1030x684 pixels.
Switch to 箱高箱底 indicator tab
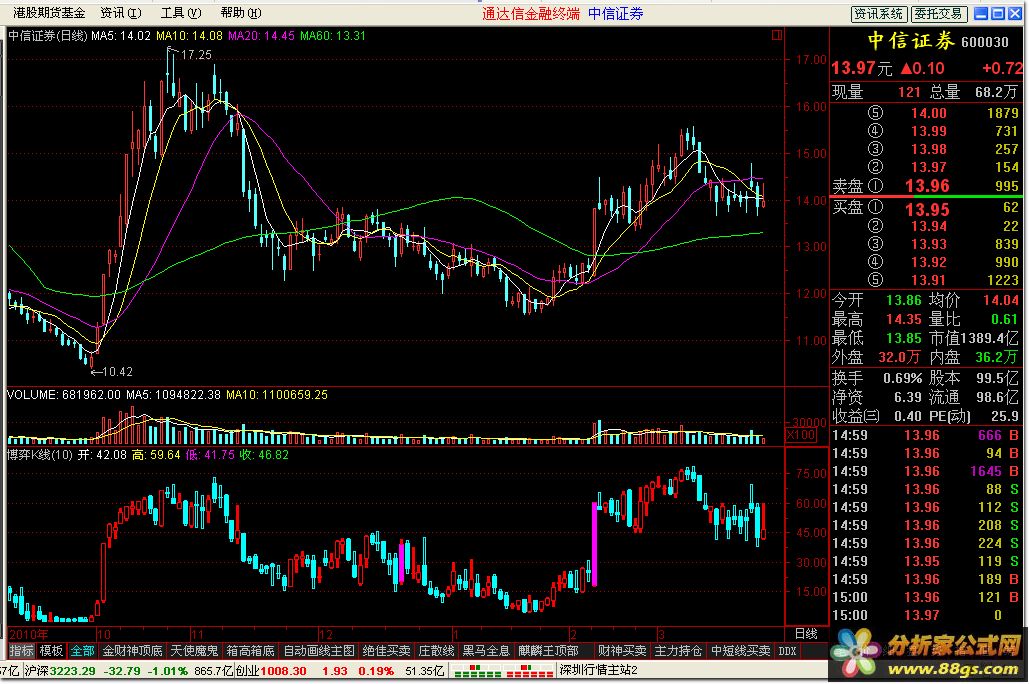pyautogui.click(x=250, y=651)
